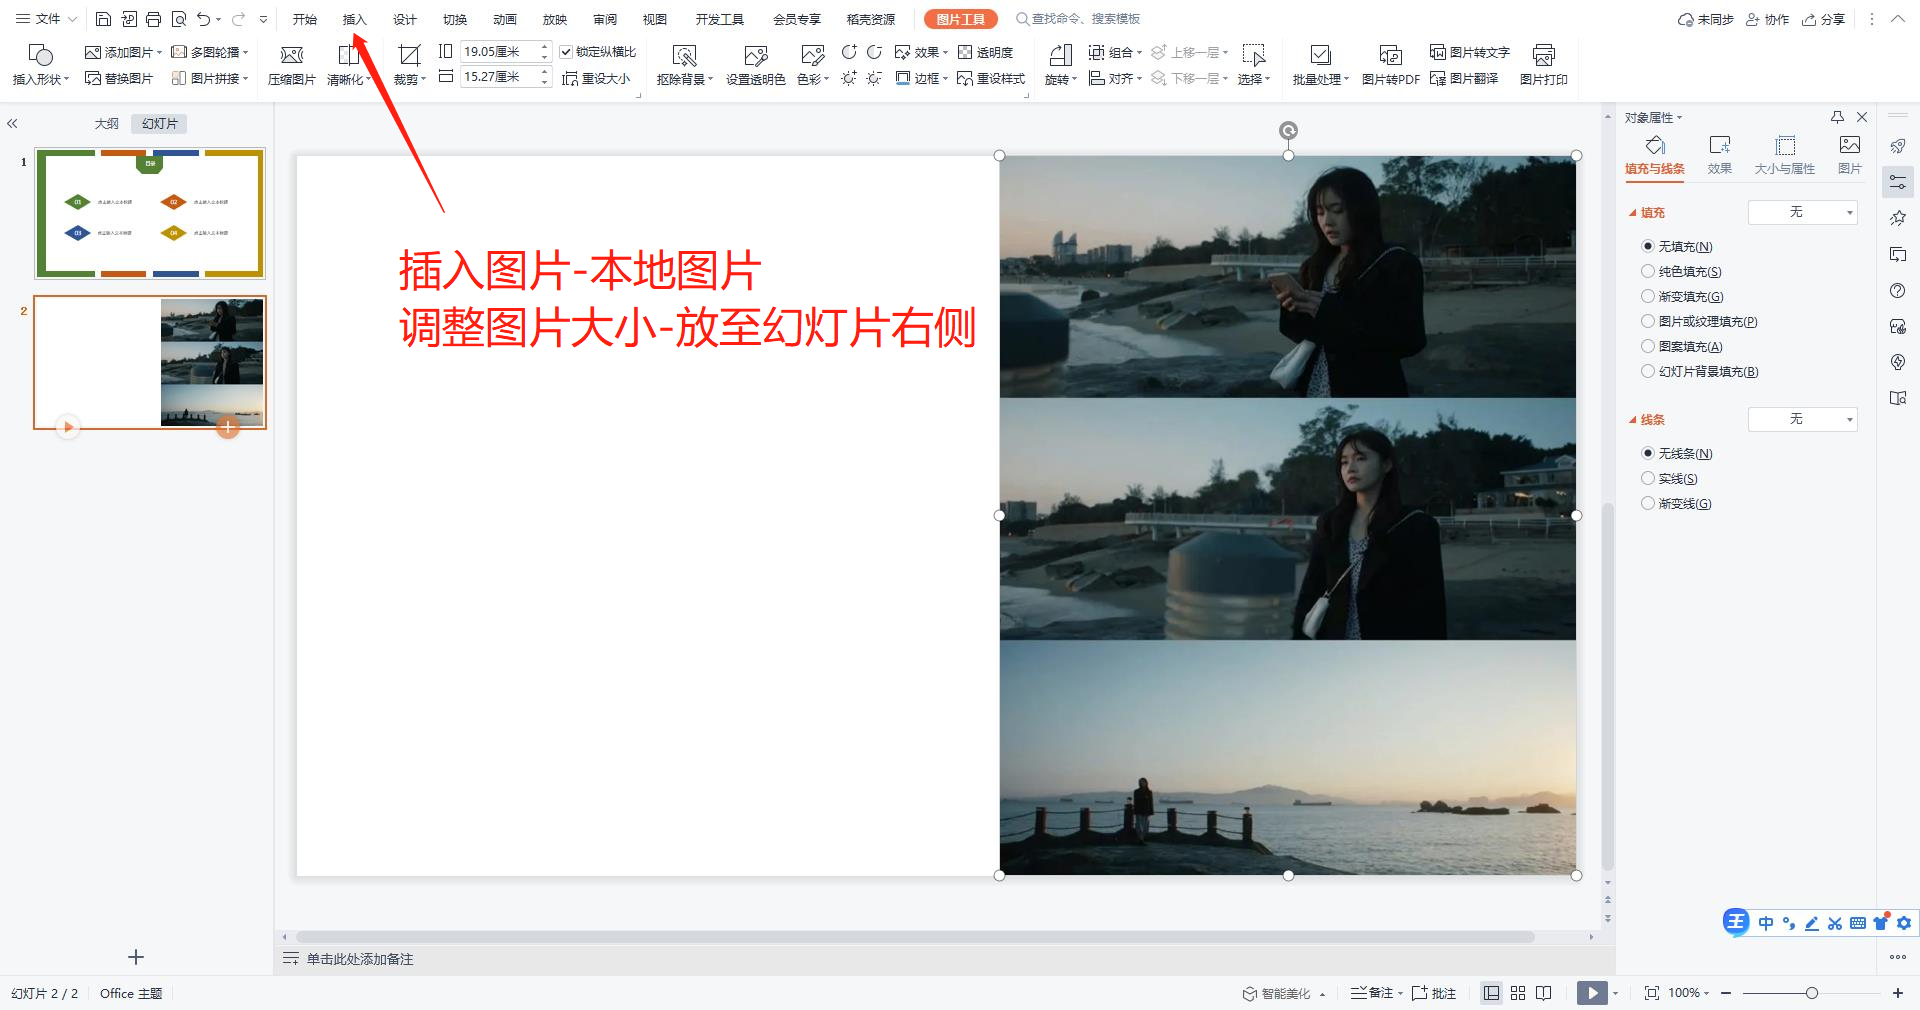The height and width of the screenshot is (1010, 1920).
Task: Click the 替换图片 replace picture button
Action: pyautogui.click(x=119, y=78)
